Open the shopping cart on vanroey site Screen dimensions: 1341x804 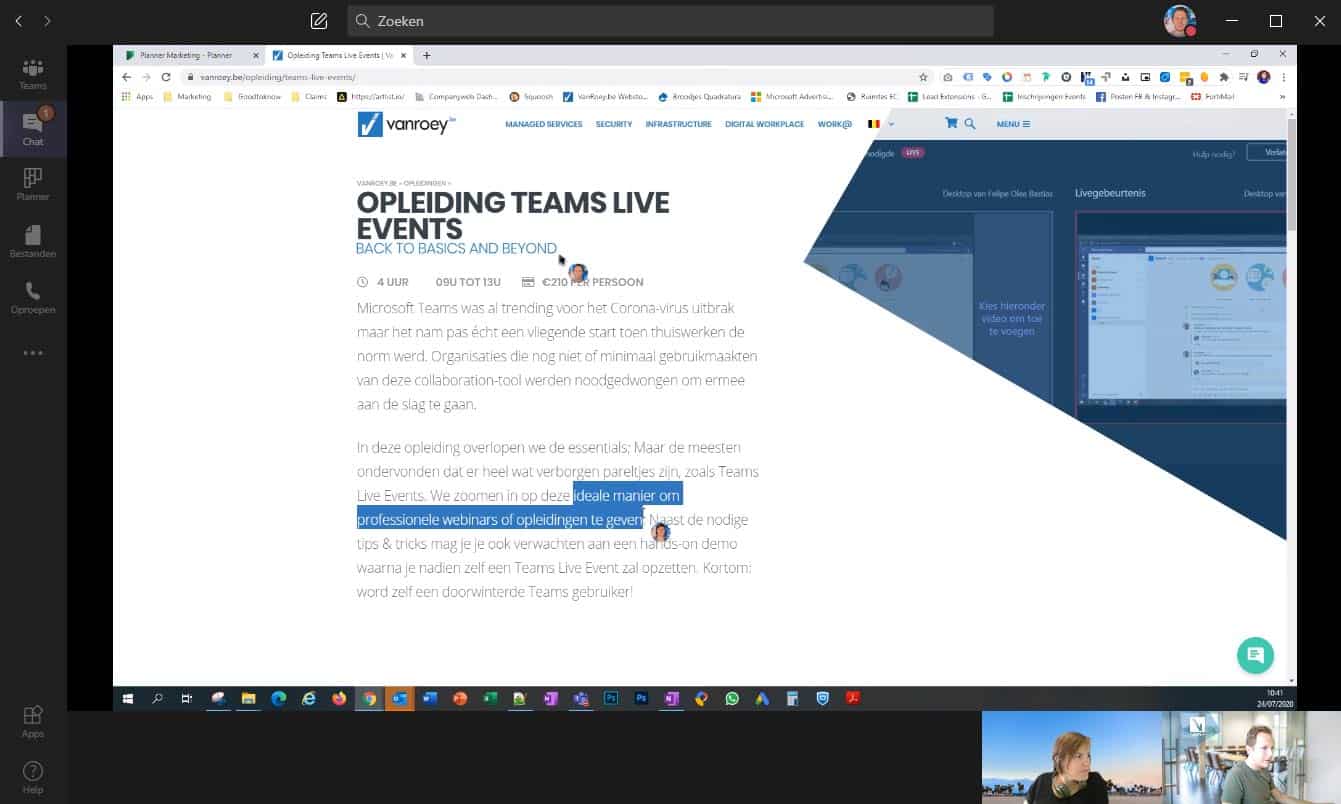coord(951,124)
